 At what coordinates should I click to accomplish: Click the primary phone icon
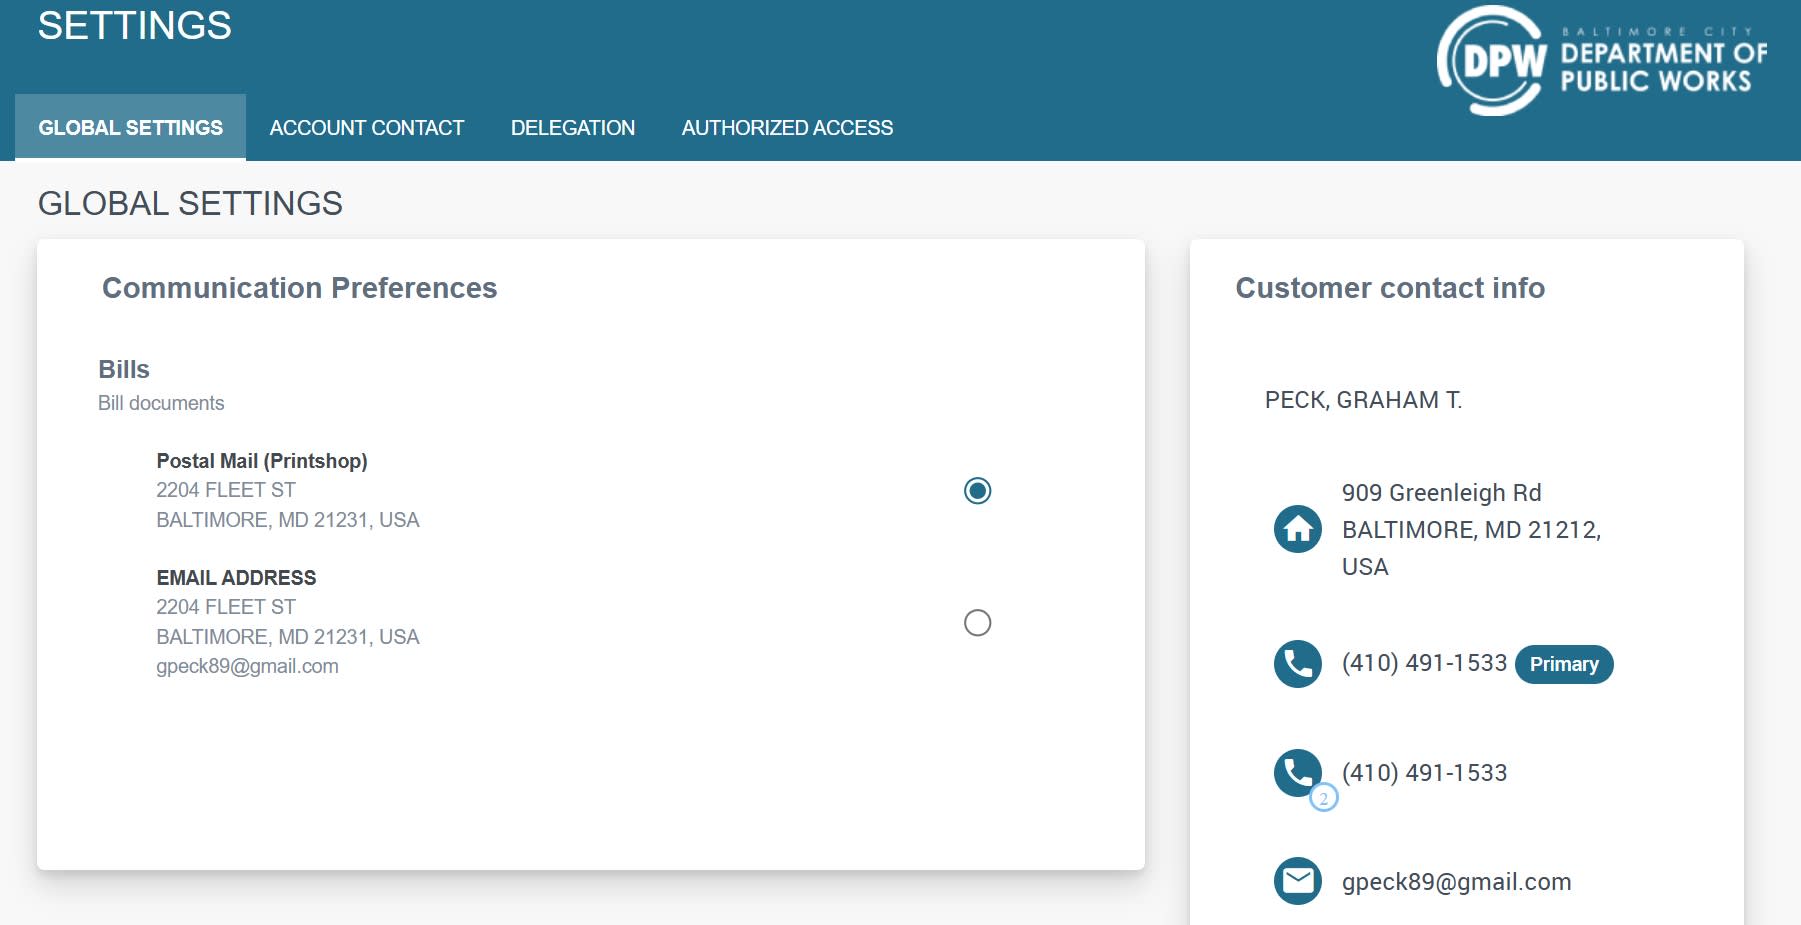pos(1298,664)
